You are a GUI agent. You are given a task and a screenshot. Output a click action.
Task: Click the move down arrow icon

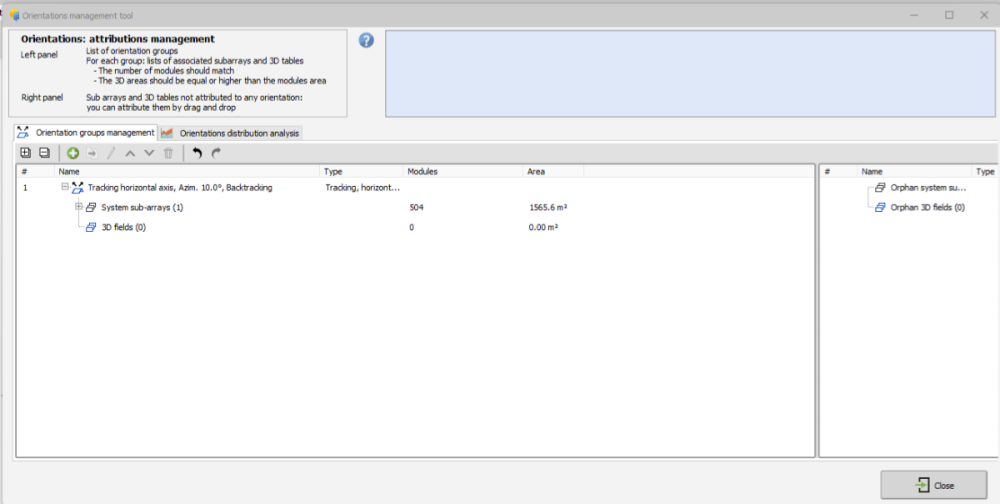(149, 153)
